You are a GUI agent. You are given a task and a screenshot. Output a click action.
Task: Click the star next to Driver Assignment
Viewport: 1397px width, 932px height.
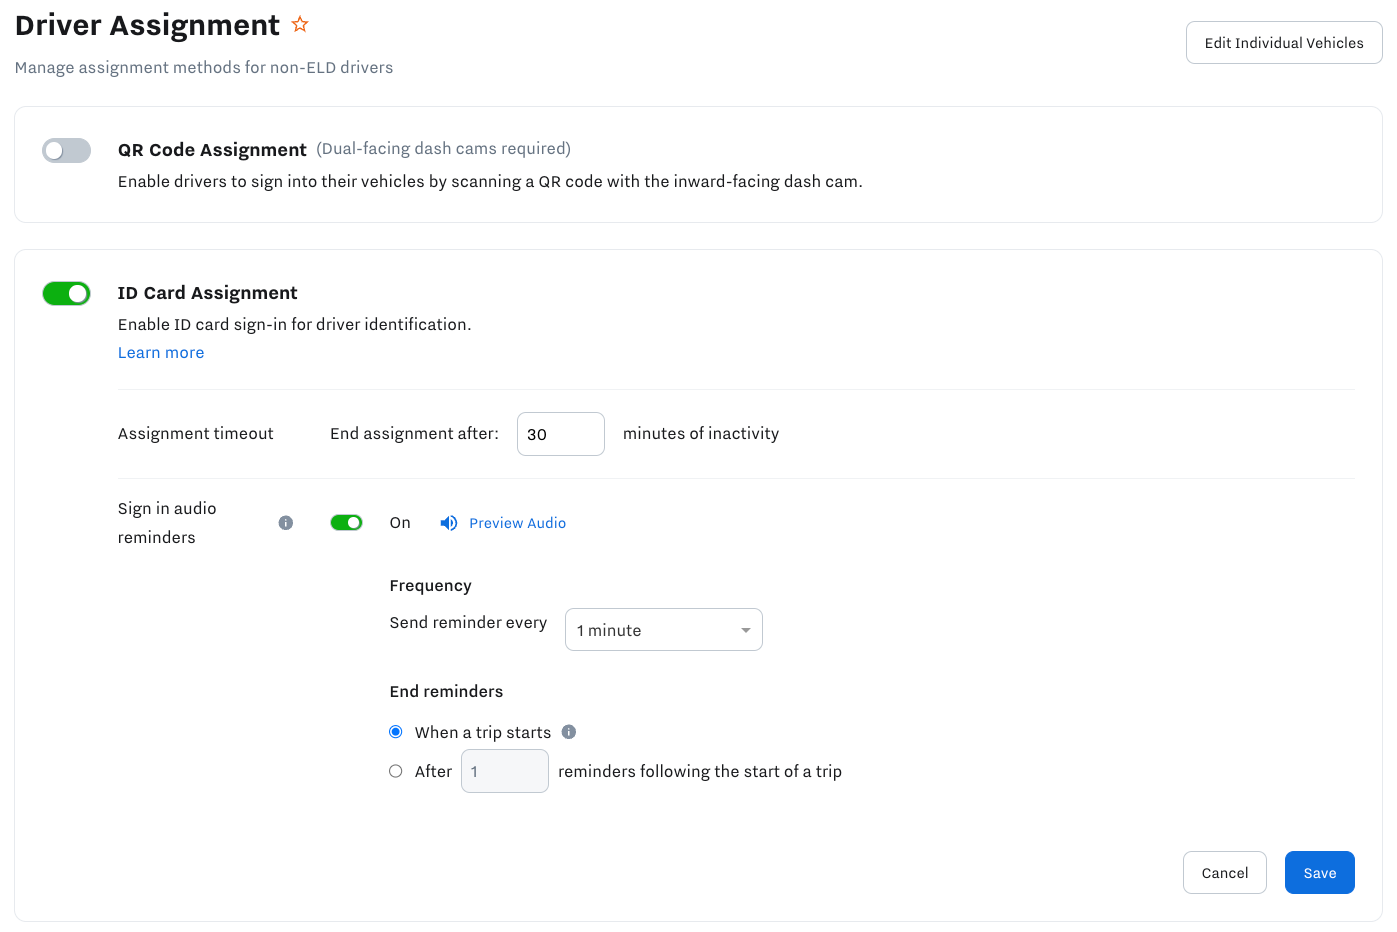click(x=300, y=24)
